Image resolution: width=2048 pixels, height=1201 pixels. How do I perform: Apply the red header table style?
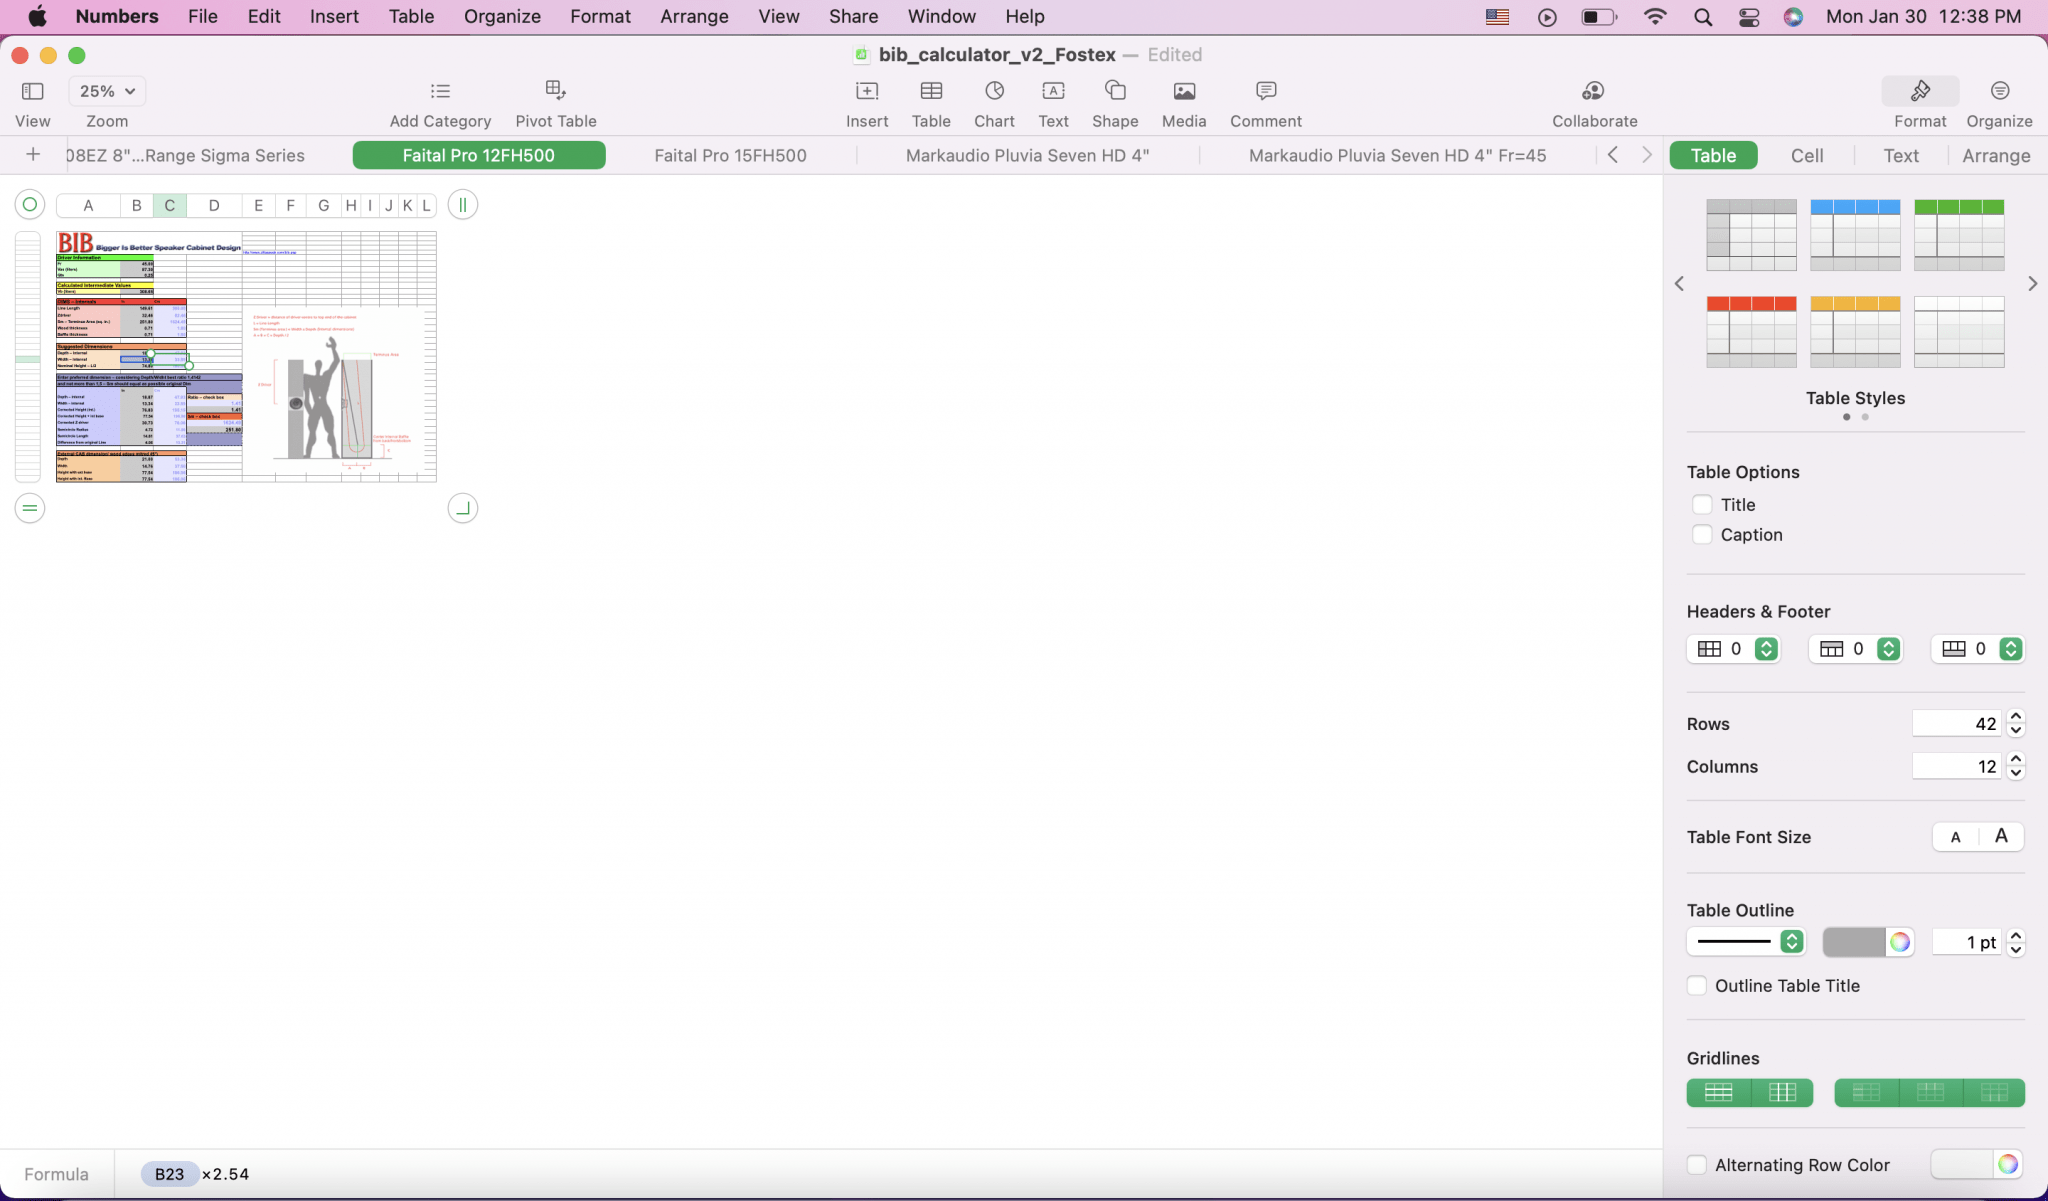(x=1751, y=332)
